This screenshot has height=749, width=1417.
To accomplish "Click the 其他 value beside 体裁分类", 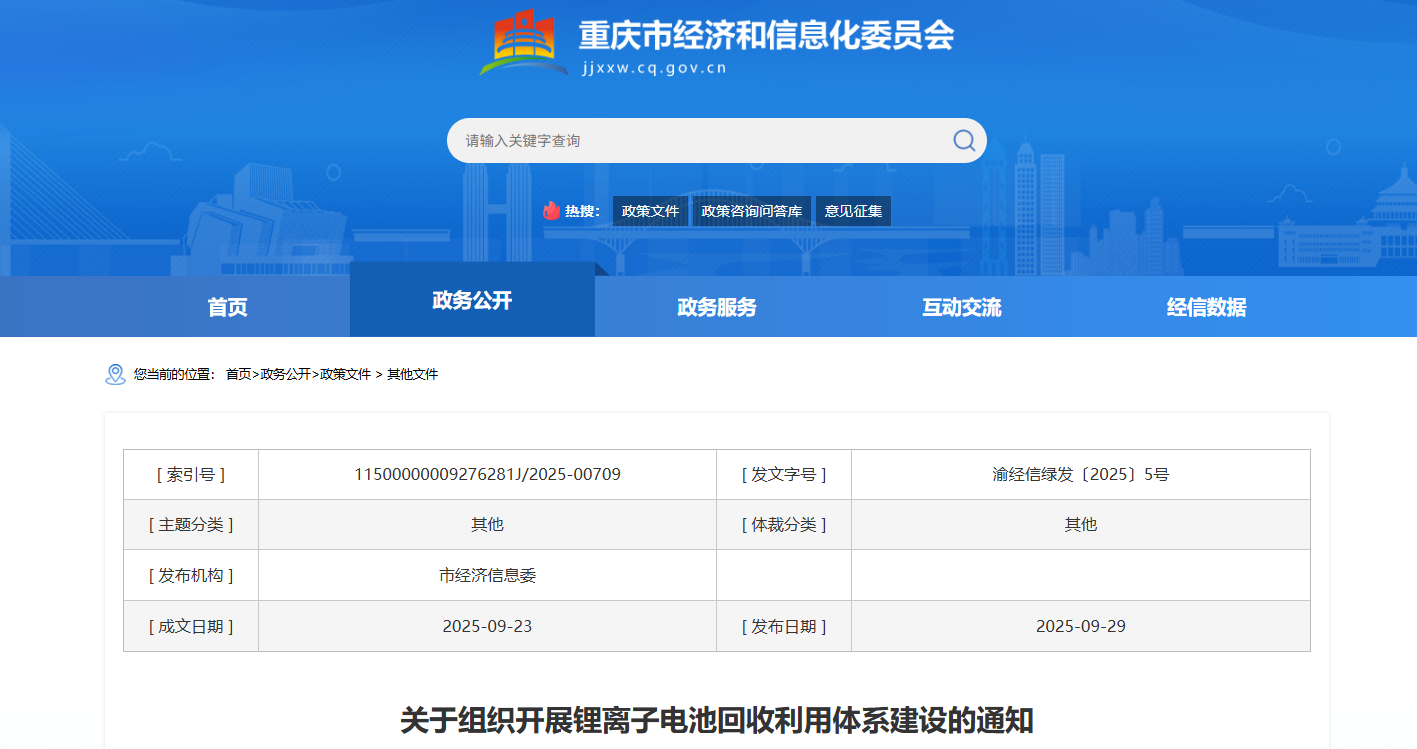I will point(1081,524).
